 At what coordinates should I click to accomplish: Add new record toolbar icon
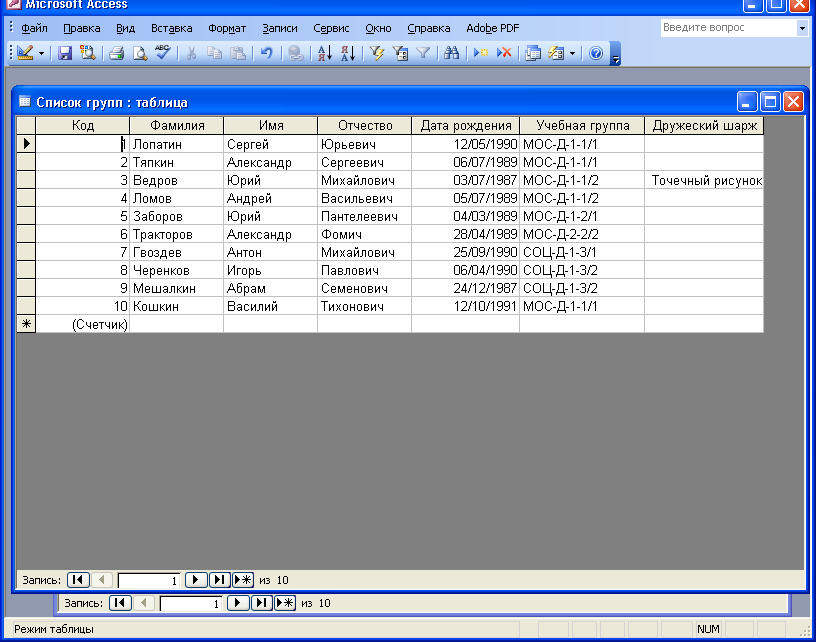pyautogui.click(x=481, y=53)
